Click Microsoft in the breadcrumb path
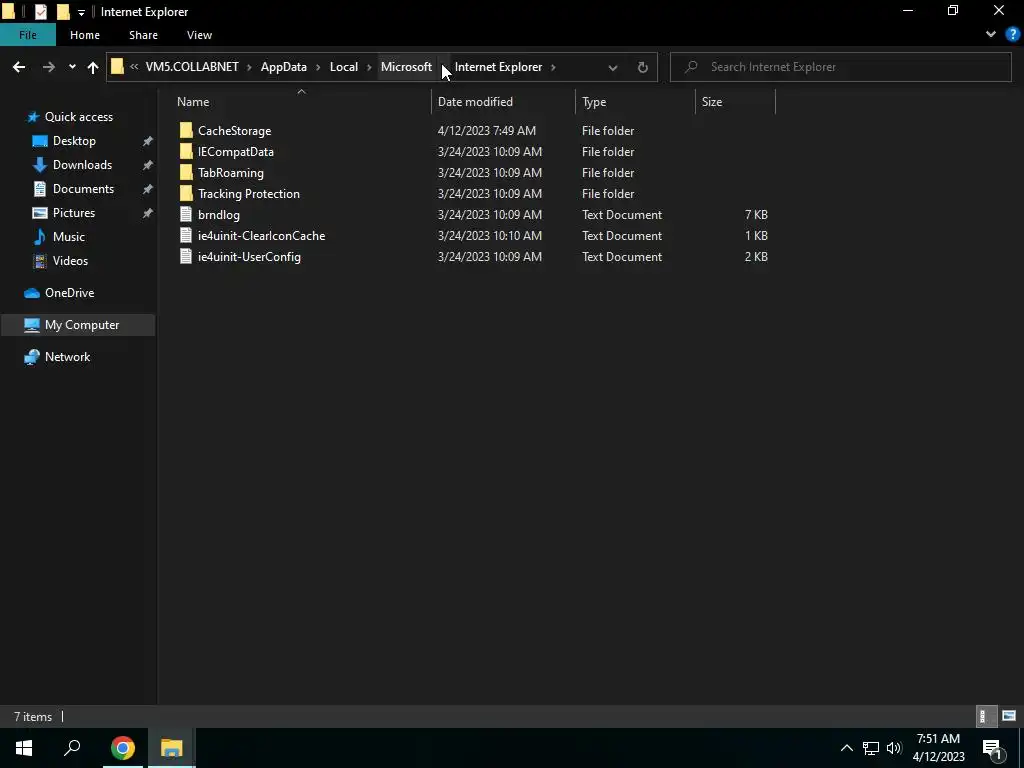Viewport: 1024px width, 768px height. (406, 67)
